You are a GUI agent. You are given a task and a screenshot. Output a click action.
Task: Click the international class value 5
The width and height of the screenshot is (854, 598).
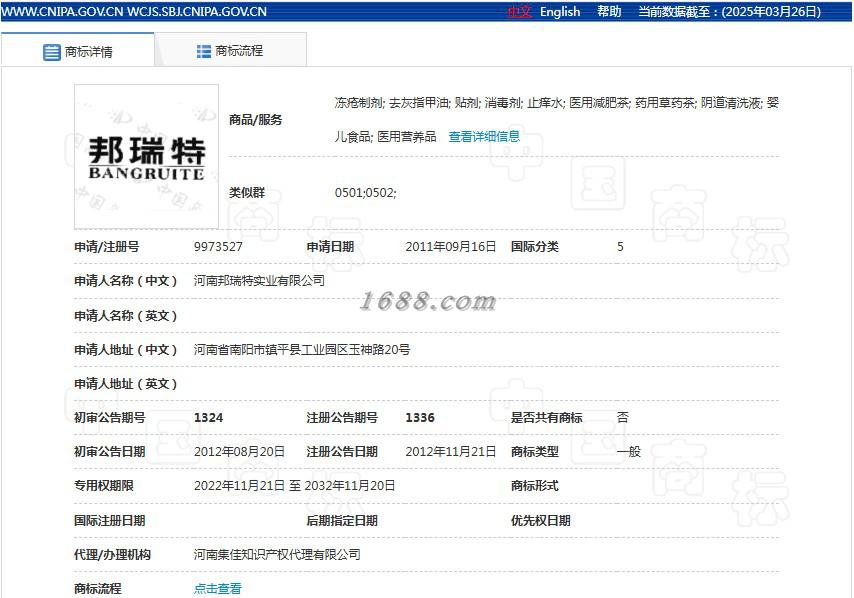click(x=620, y=247)
